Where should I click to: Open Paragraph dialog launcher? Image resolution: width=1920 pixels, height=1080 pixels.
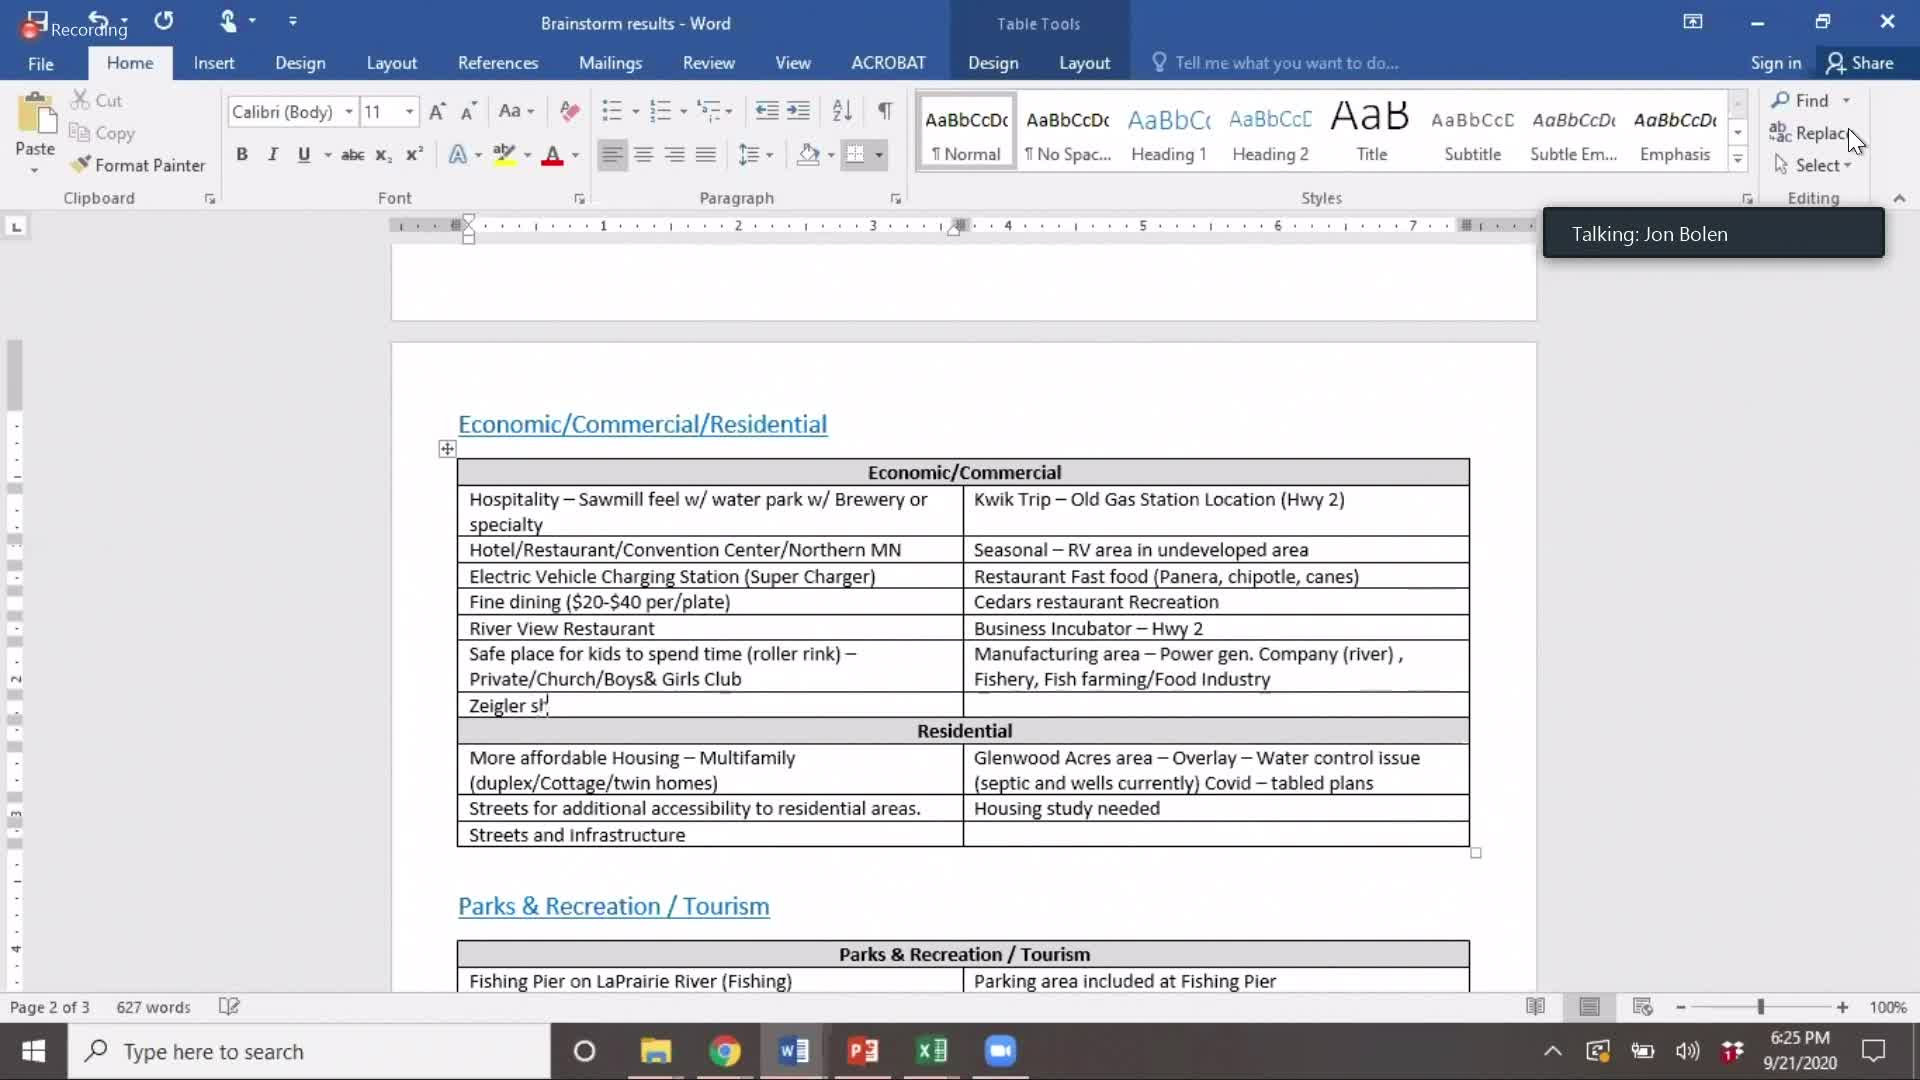coord(896,199)
